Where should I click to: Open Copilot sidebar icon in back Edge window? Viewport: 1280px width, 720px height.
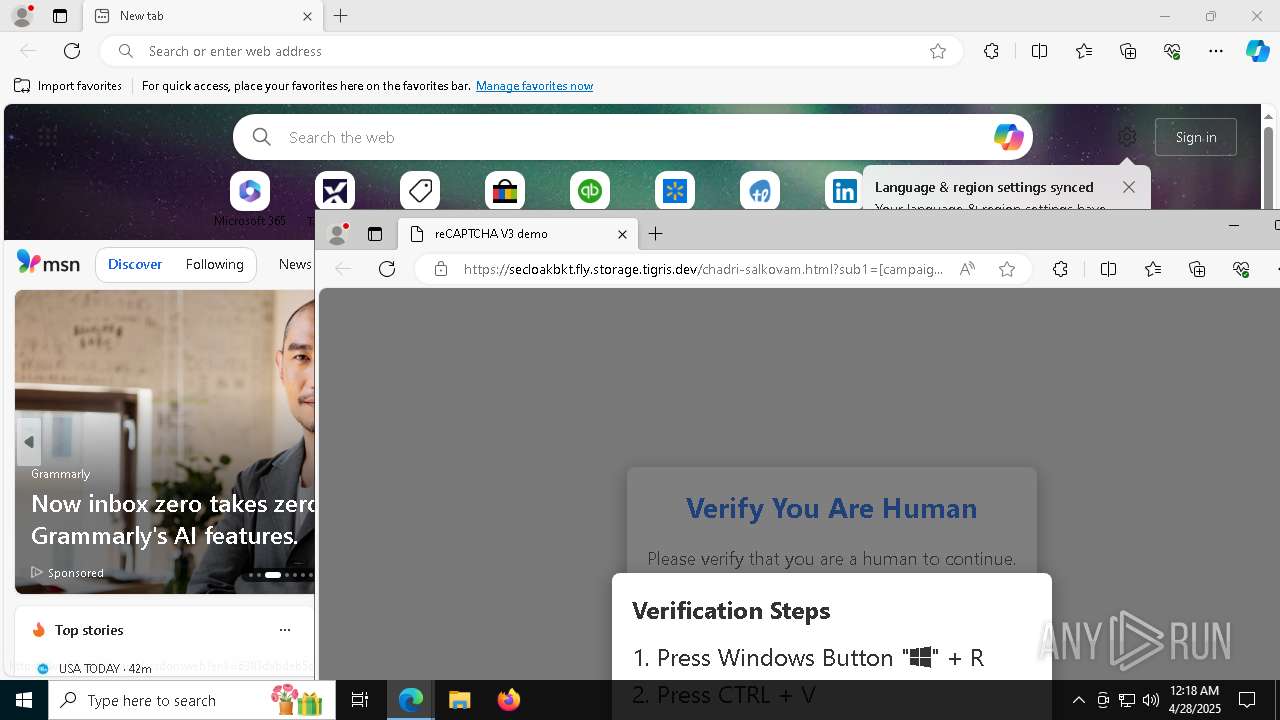tap(1257, 51)
